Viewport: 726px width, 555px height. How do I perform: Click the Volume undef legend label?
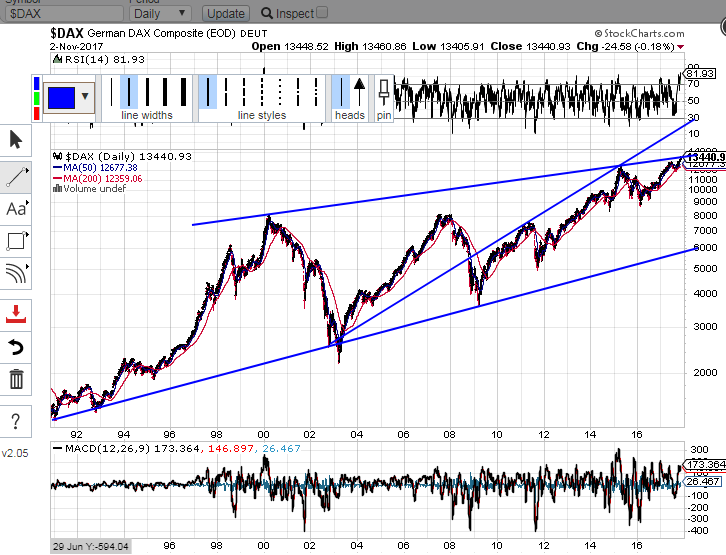coord(89,189)
